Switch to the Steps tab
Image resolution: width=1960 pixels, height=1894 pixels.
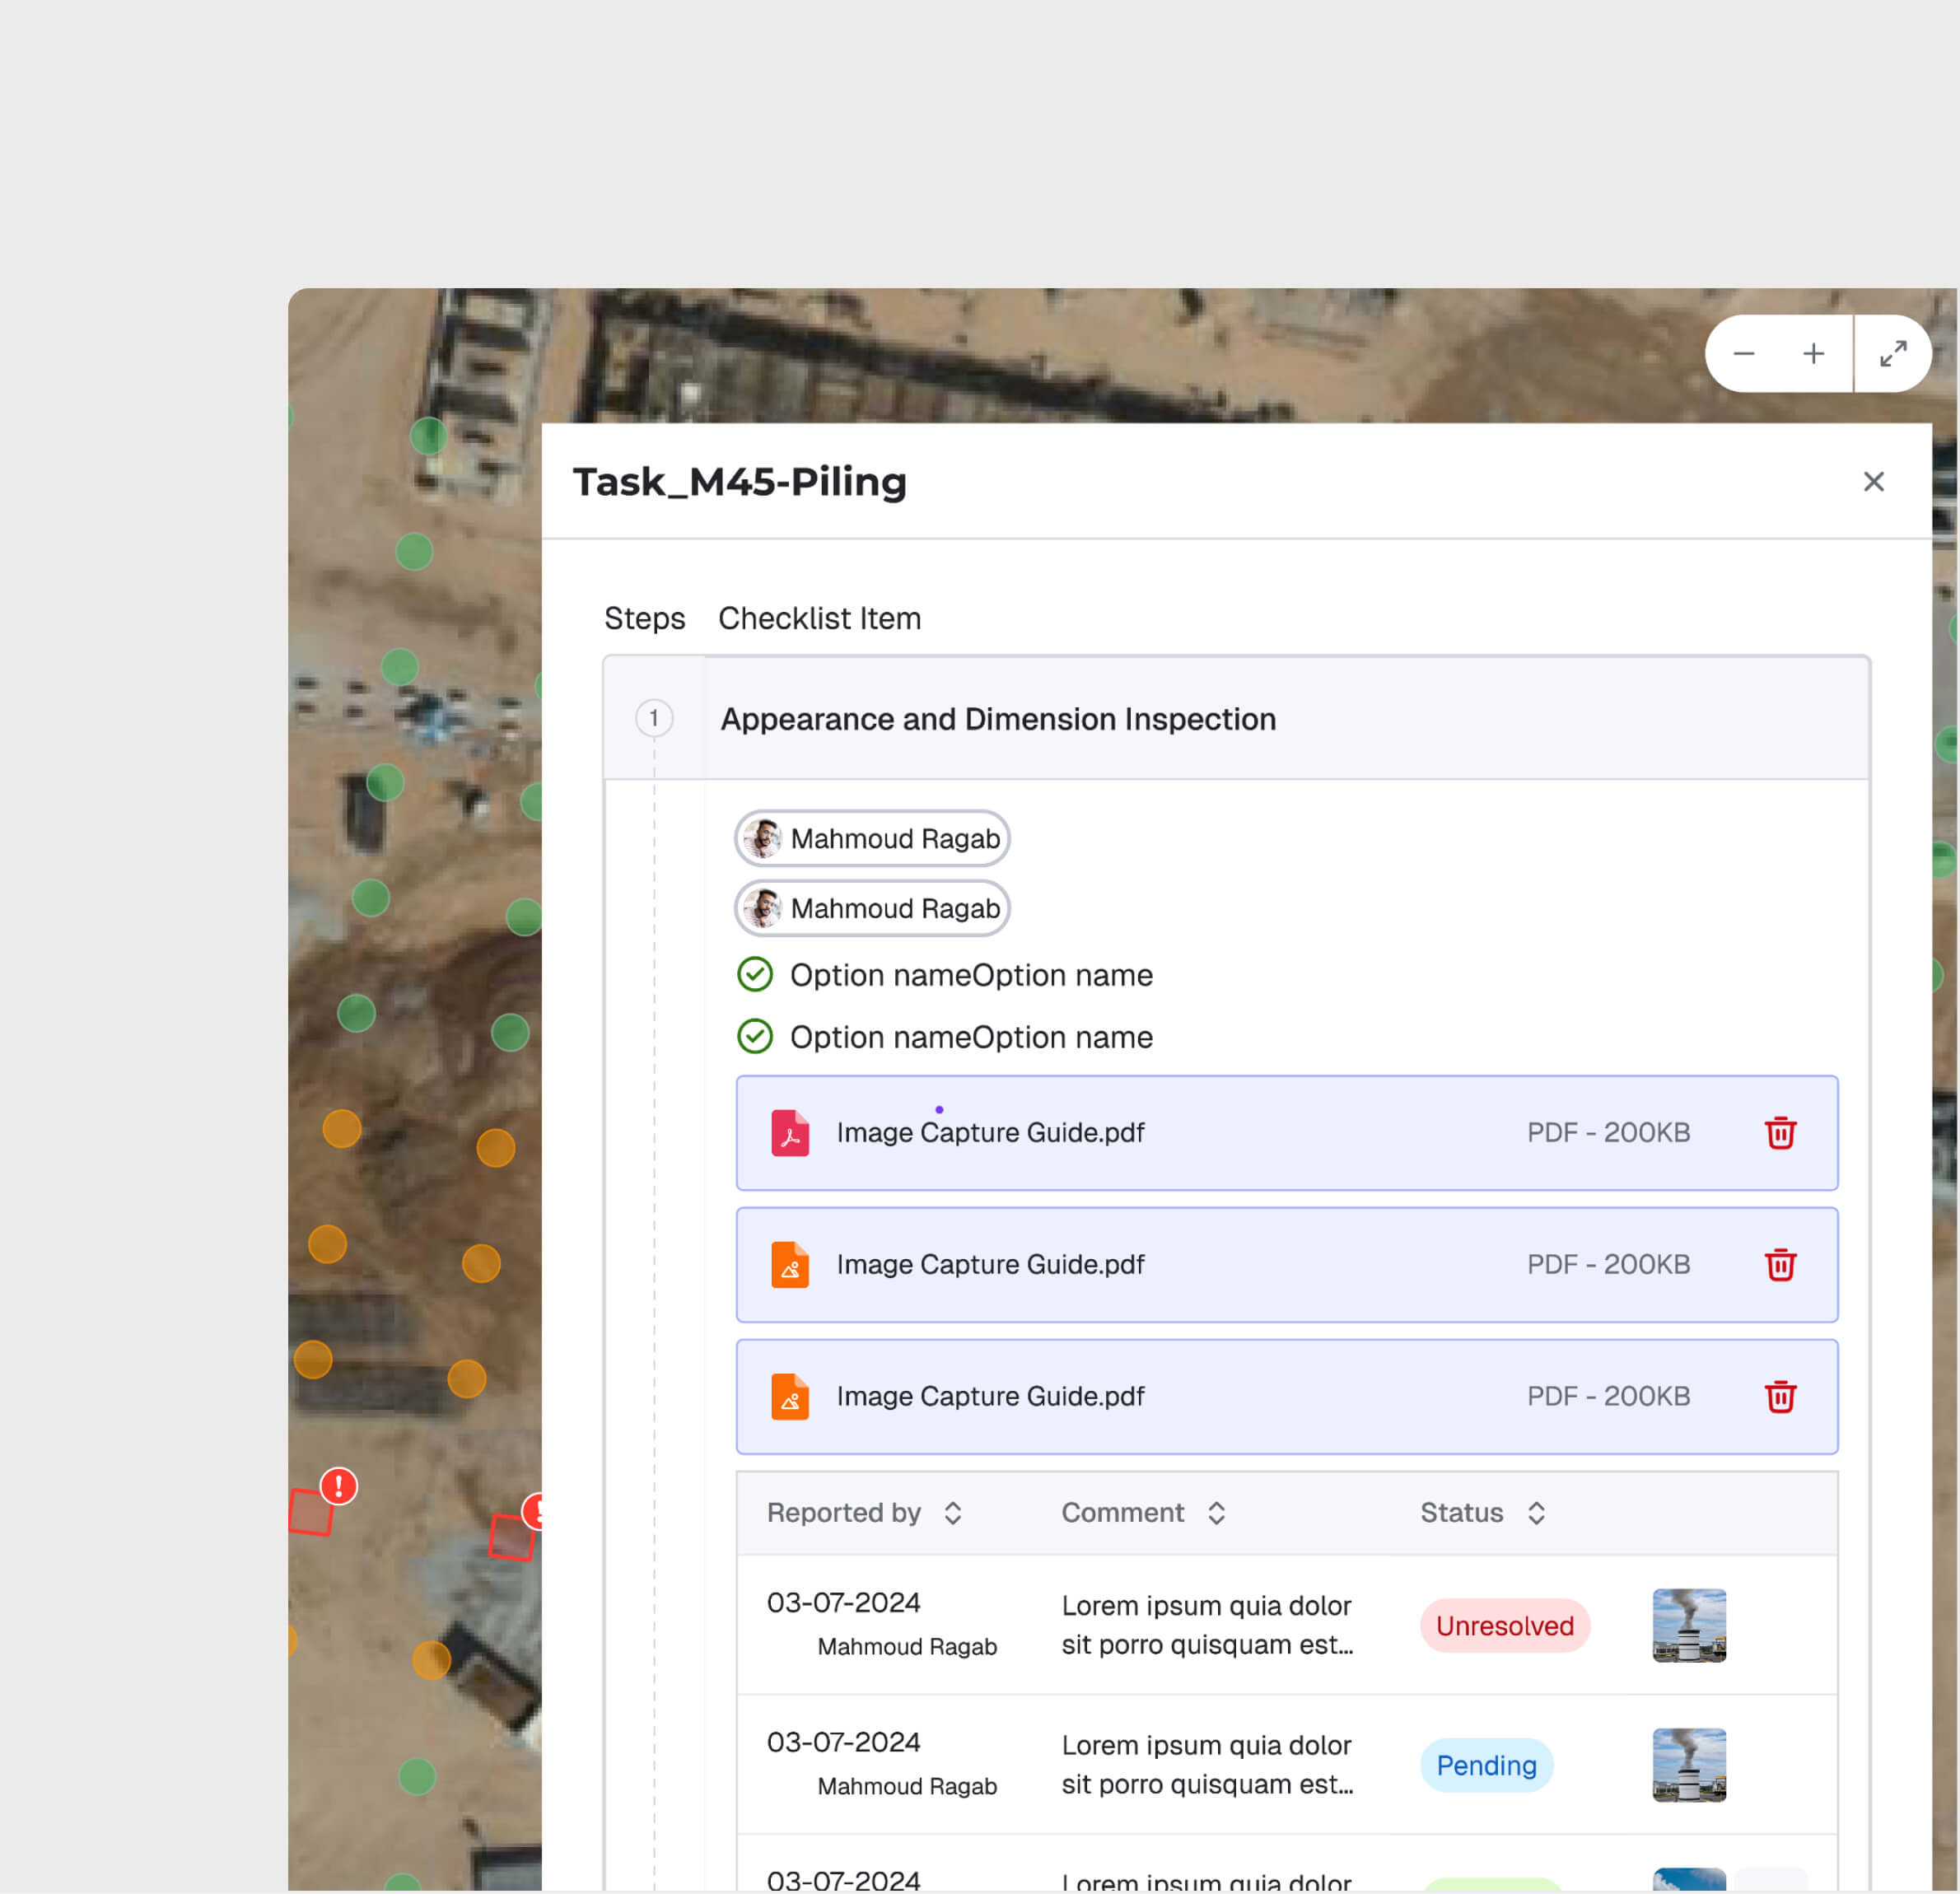(x=644, y=618)
